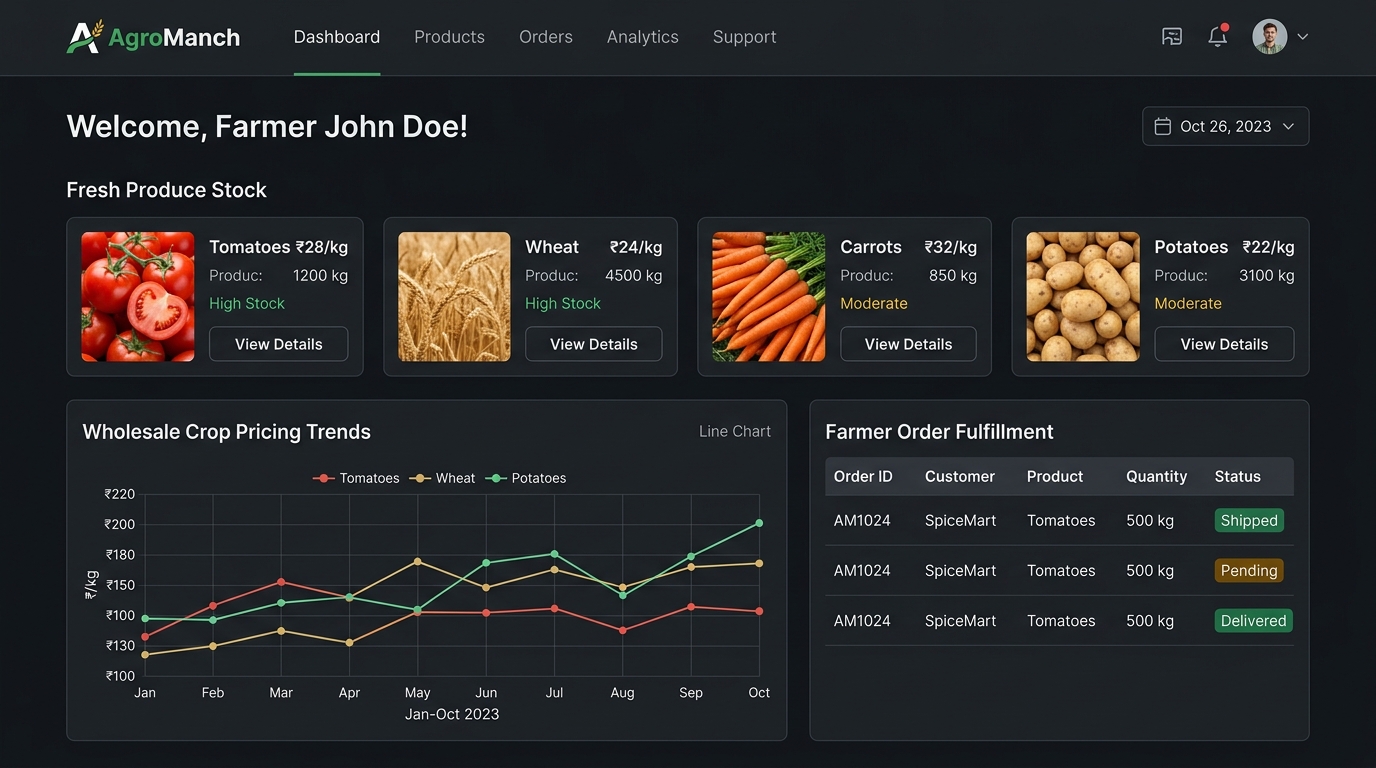Viewport: 1376px width, 768px height.
Task: Click the Wheat High Stock label
Action: 563,303
